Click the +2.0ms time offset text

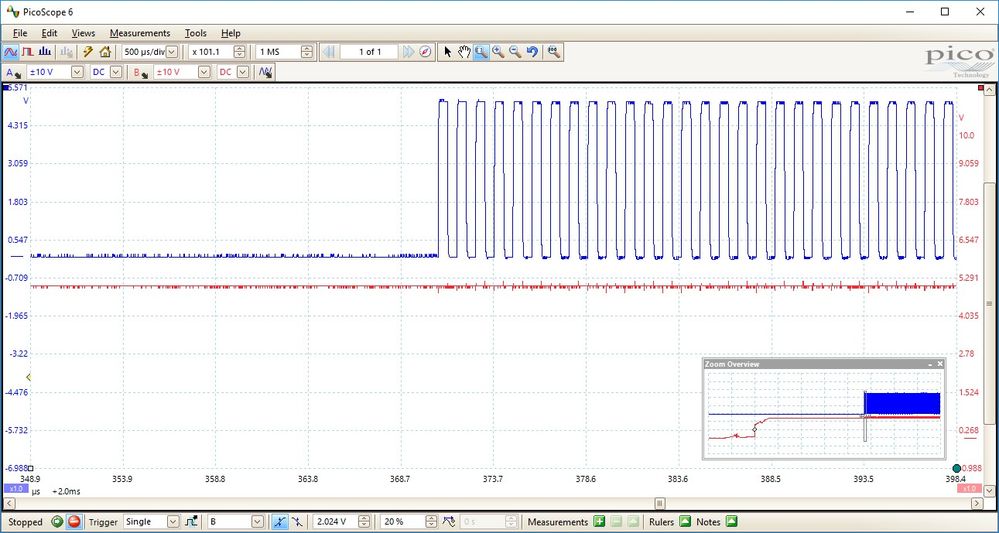66,492
